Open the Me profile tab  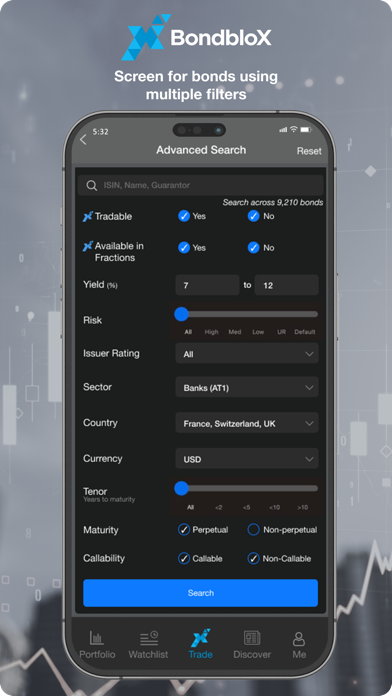pos(299,645)
